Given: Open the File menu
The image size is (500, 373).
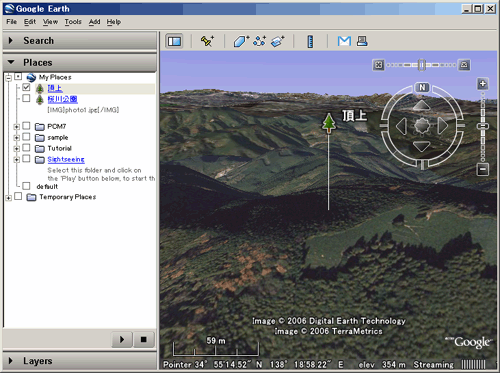Looking at the screenshot, I should click(11, 22).
